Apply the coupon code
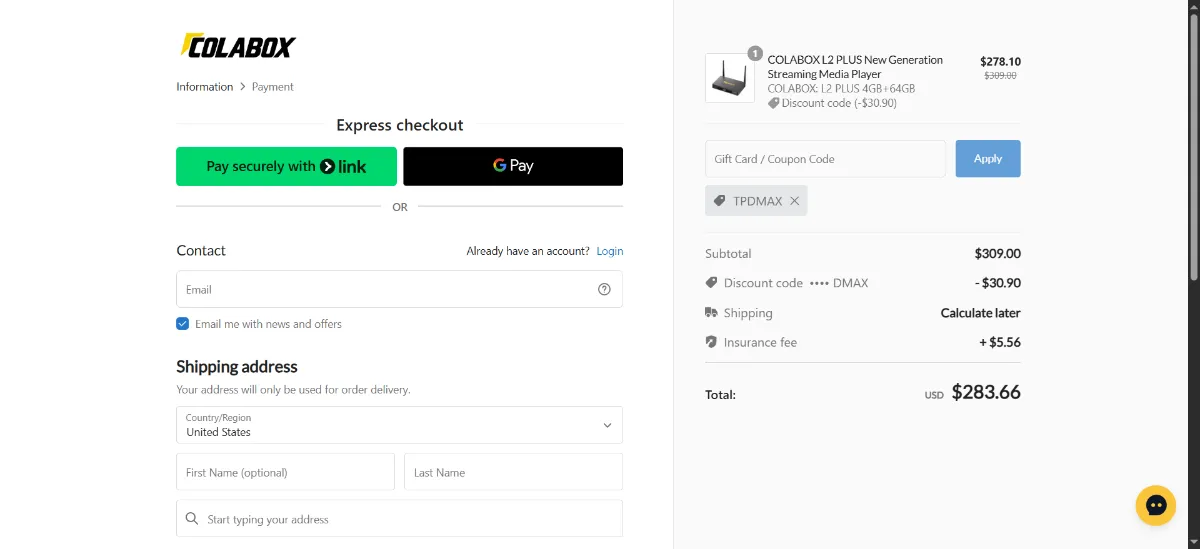The width and height of the screenshot is (1200, 549). coord(988,159)
